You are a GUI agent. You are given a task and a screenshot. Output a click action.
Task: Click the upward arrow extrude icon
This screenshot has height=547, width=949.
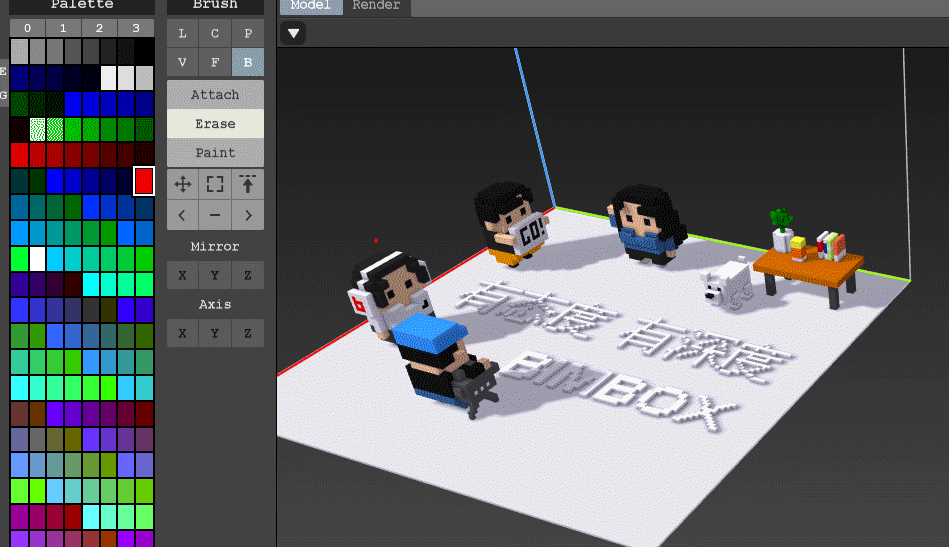pos(248,184)
